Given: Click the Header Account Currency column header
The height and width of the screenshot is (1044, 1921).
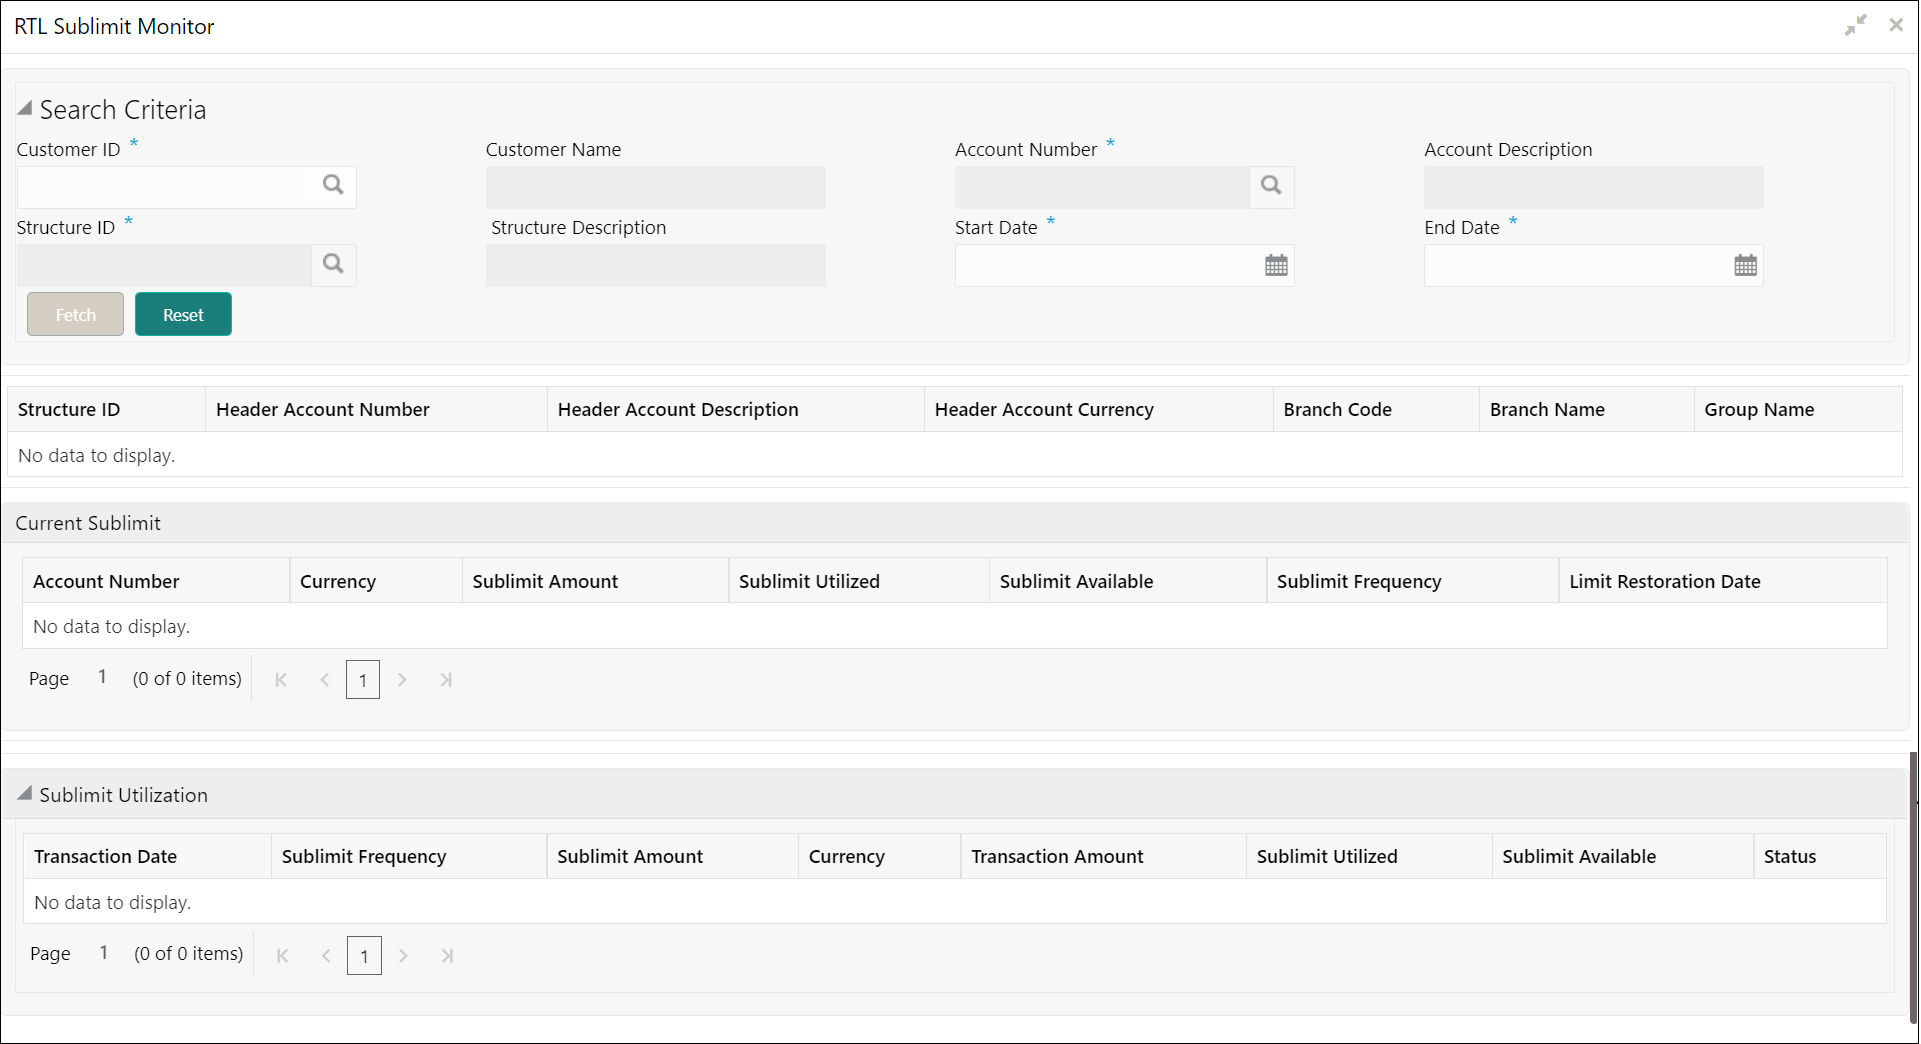Looking at the screenshot, I should point(1098,409).
